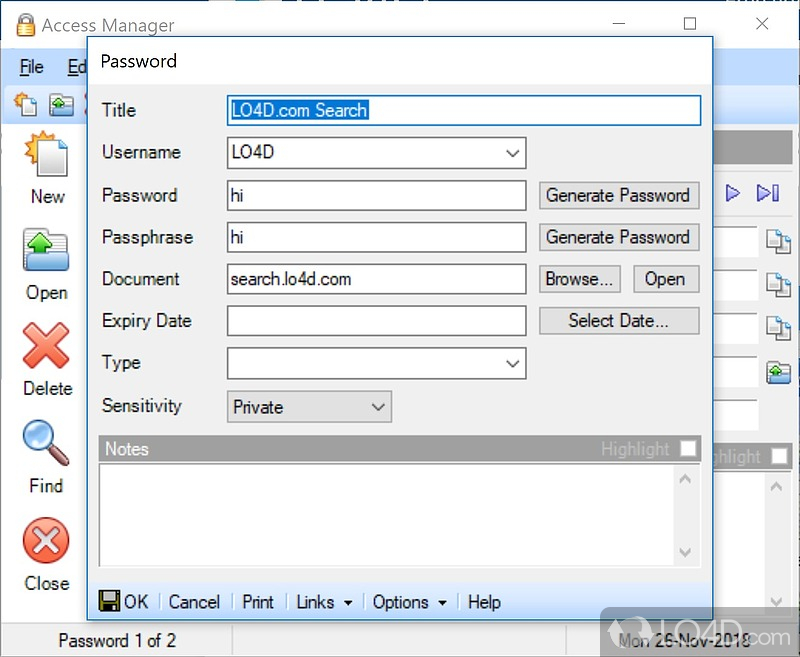Click the Last record arrow icon
This screenshot has height=657, width=800.
[768, 193]
